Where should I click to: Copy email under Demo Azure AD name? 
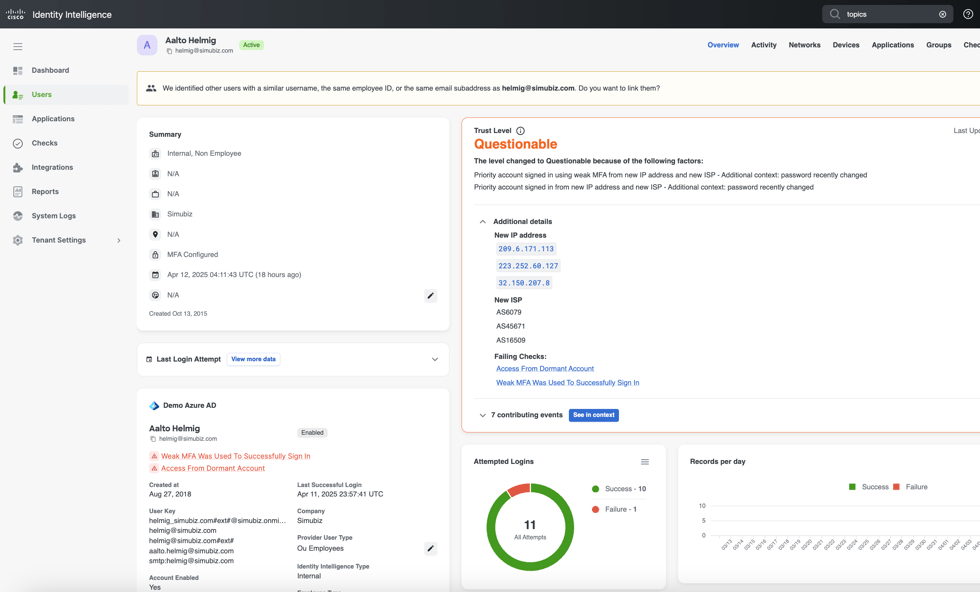153,439
